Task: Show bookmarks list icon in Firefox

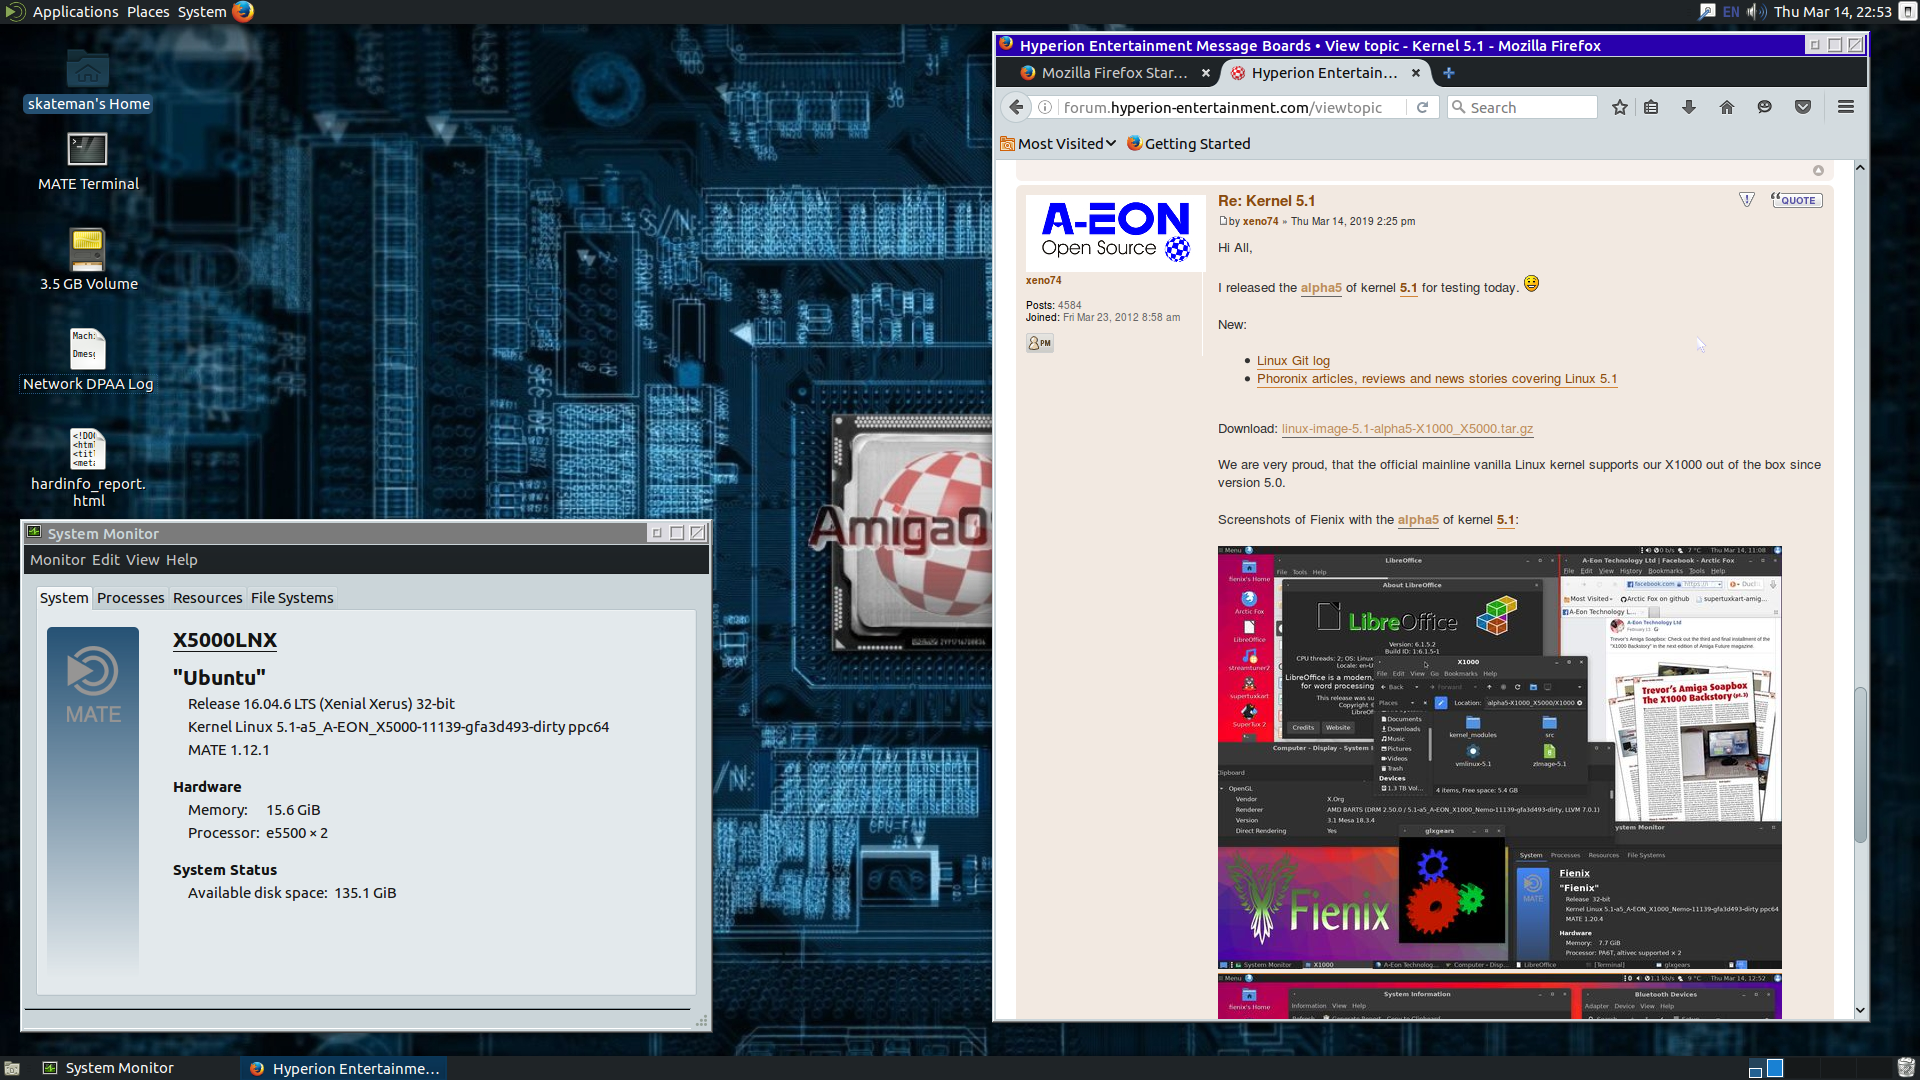Action: tap(1651, 107)
